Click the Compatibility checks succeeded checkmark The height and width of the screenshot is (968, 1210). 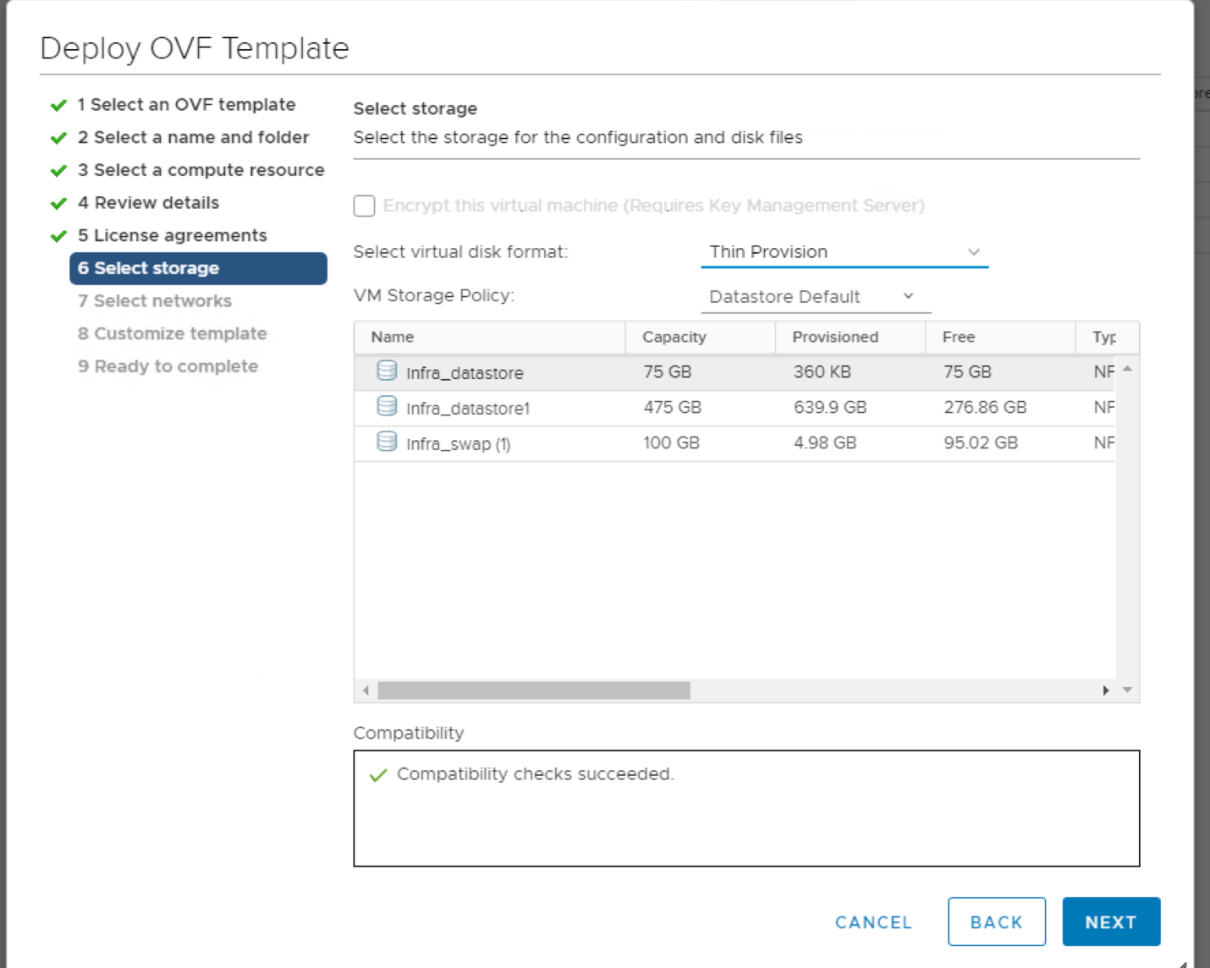[378, 775]
